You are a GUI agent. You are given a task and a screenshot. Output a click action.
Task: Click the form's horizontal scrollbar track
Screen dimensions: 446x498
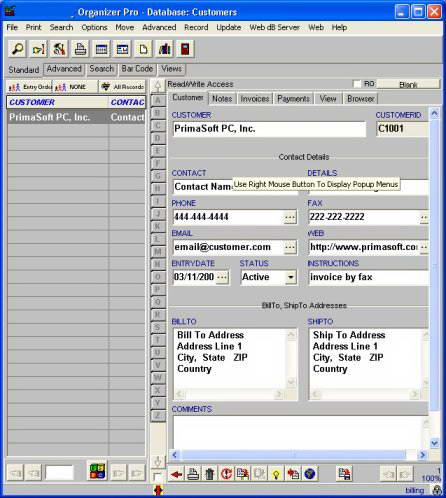[x=293, y=455]
